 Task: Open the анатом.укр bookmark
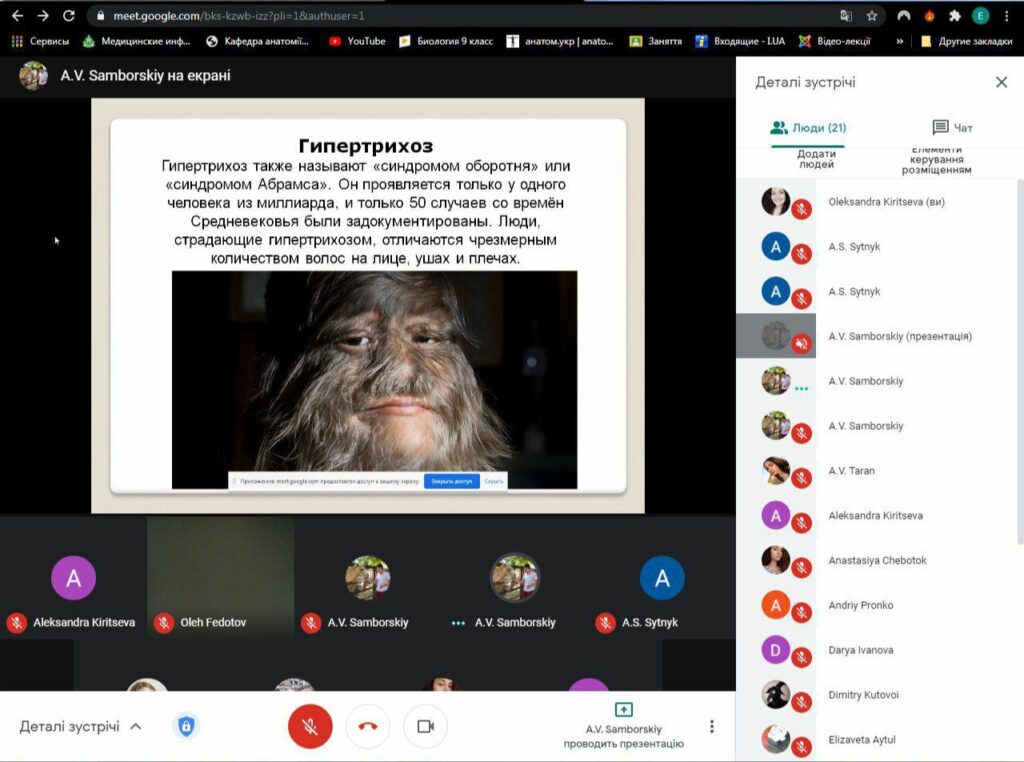pos(560,41)
